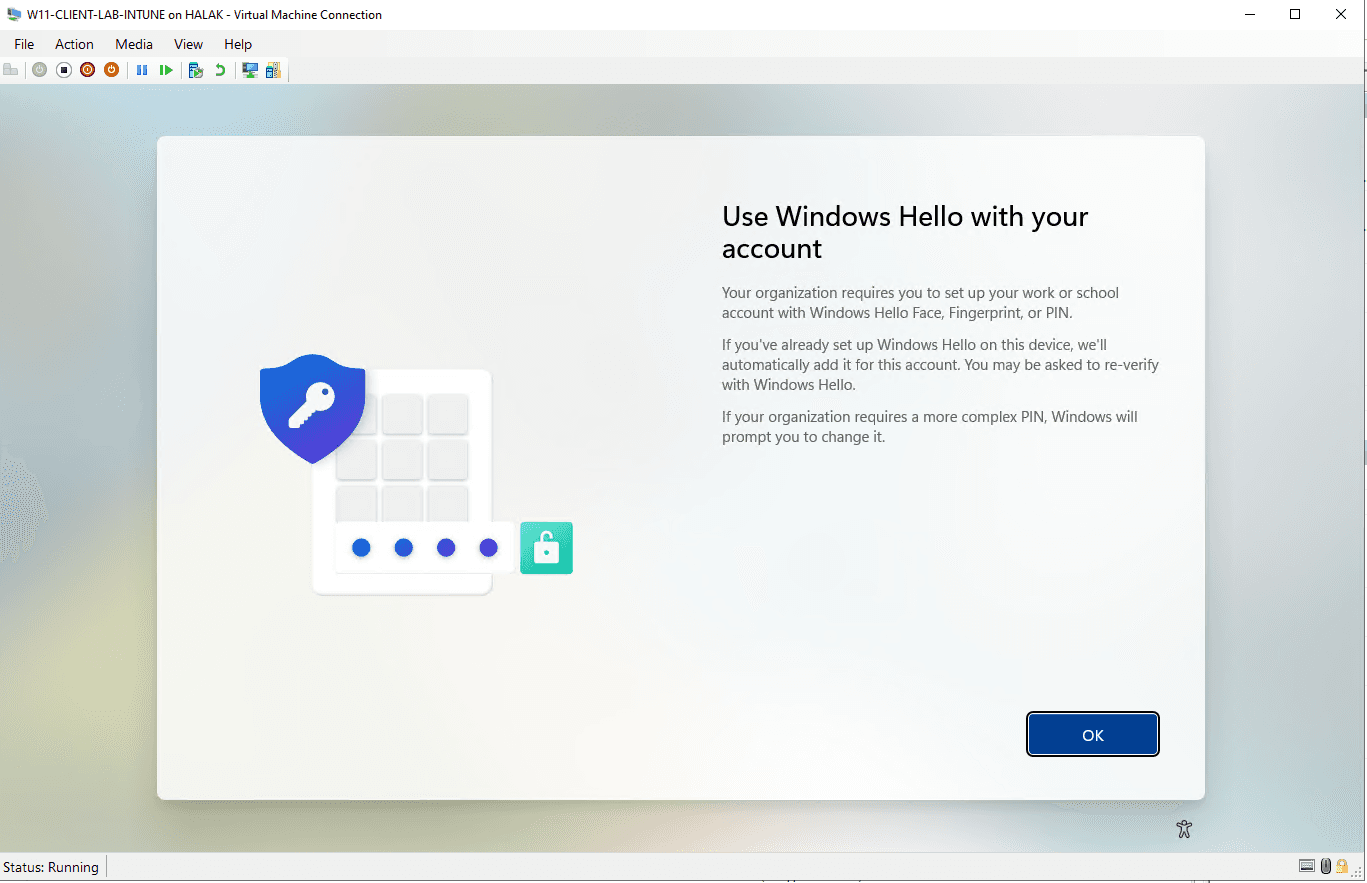The width and height of the screenshot is (1367, 883).
Task: Open the Action menu
Action: [x=74, y=44]
